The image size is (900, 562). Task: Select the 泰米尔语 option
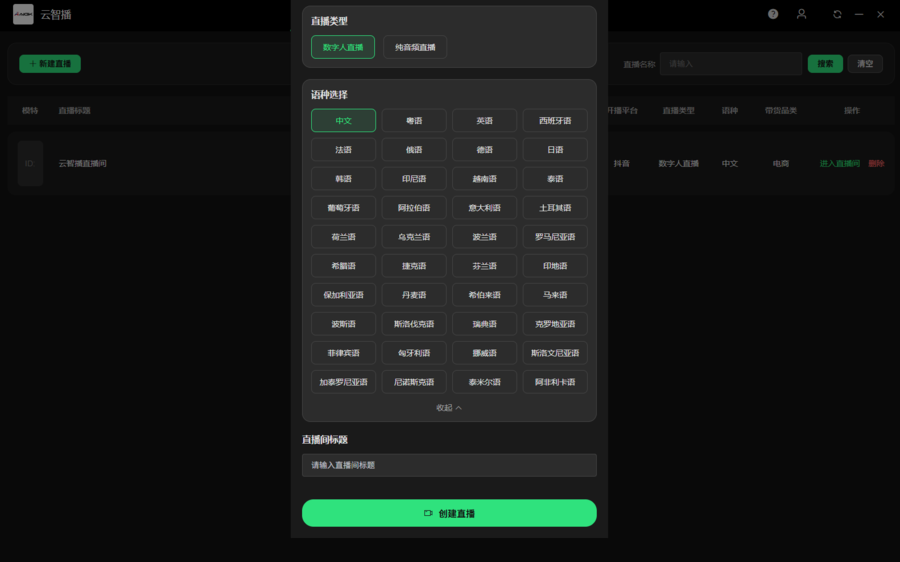(x=484, y=382)
